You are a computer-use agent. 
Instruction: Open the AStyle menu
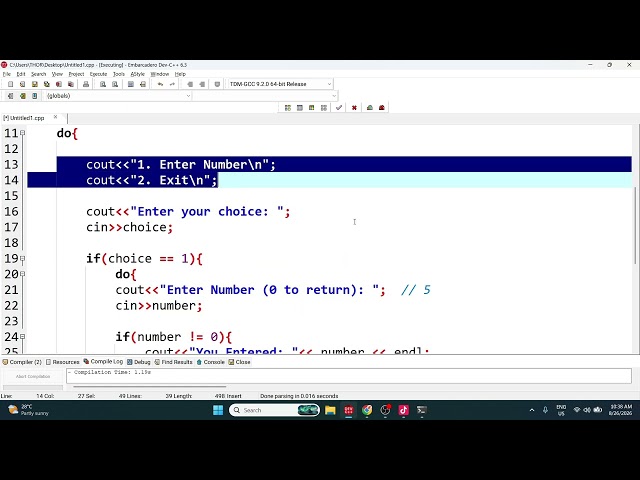tap(138, 74)
